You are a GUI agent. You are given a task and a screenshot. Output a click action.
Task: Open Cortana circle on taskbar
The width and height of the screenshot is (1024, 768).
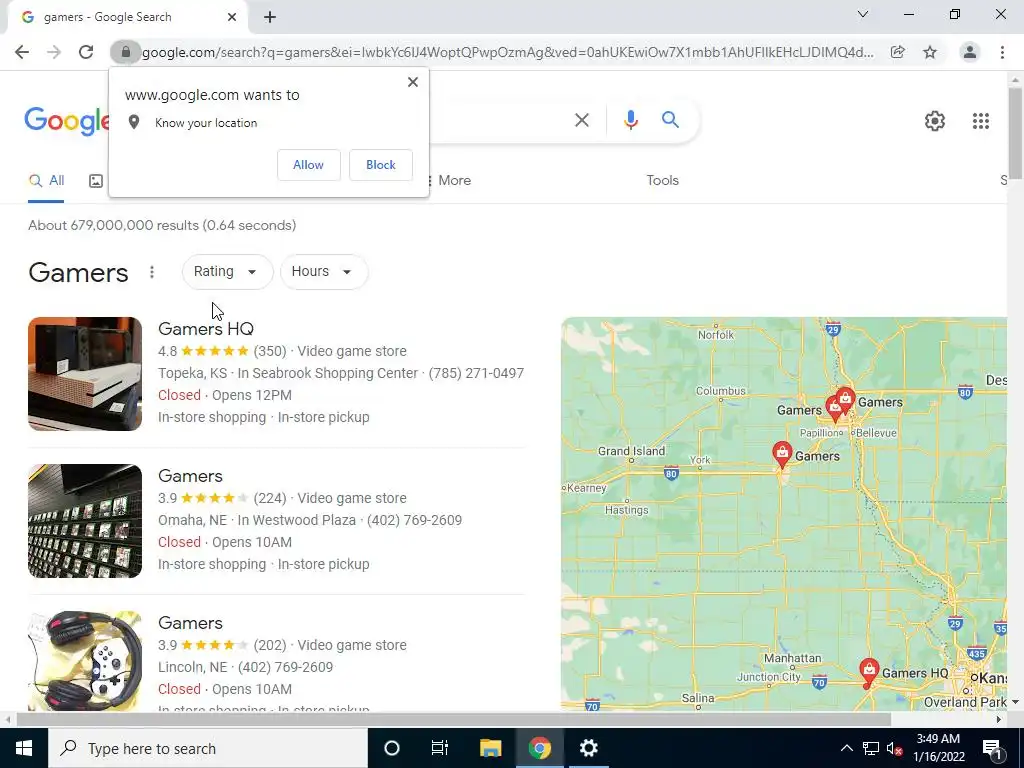[x=392, y=748]
